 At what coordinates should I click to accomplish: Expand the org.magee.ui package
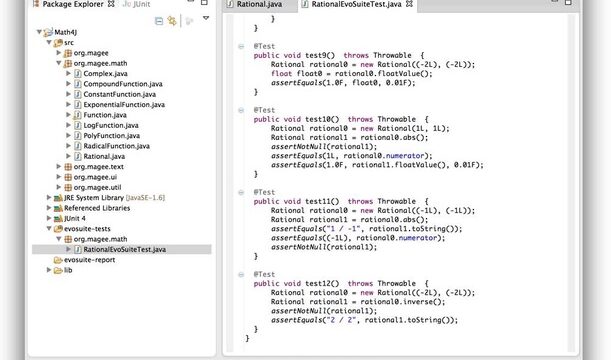pos(59,176)
